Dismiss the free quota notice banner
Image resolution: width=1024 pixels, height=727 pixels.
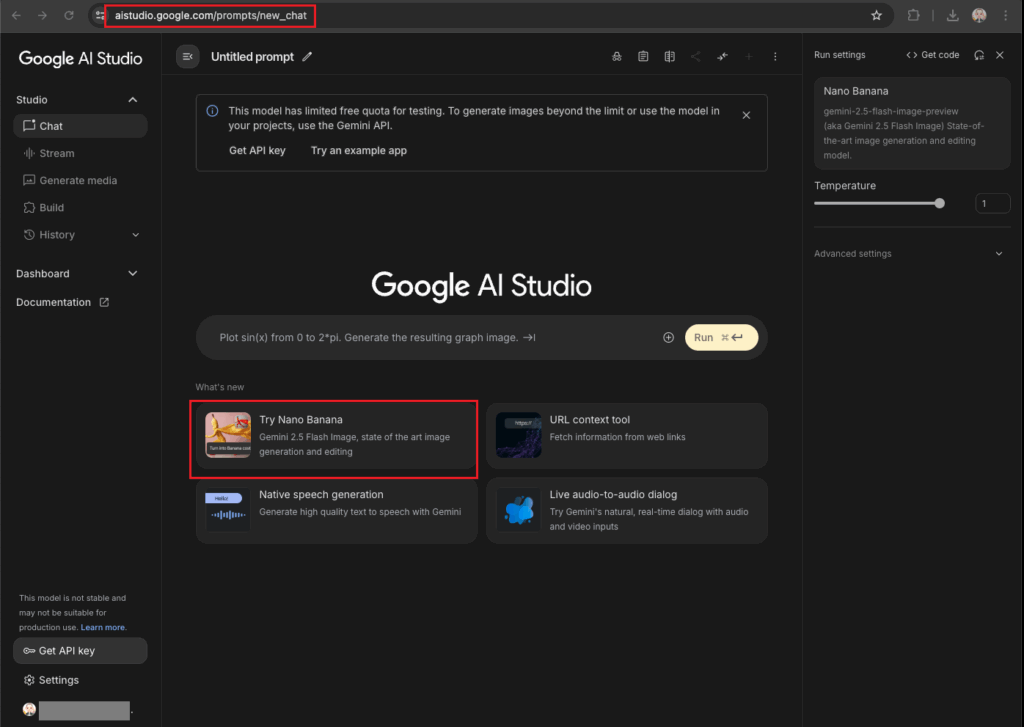[746, 115]
